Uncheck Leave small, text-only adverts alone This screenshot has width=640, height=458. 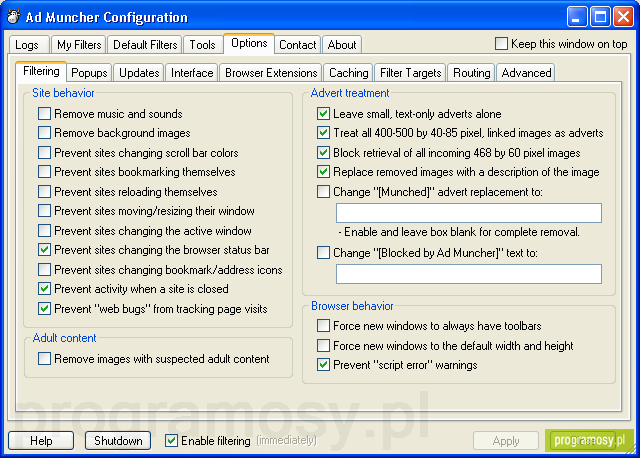coord(324,113)
